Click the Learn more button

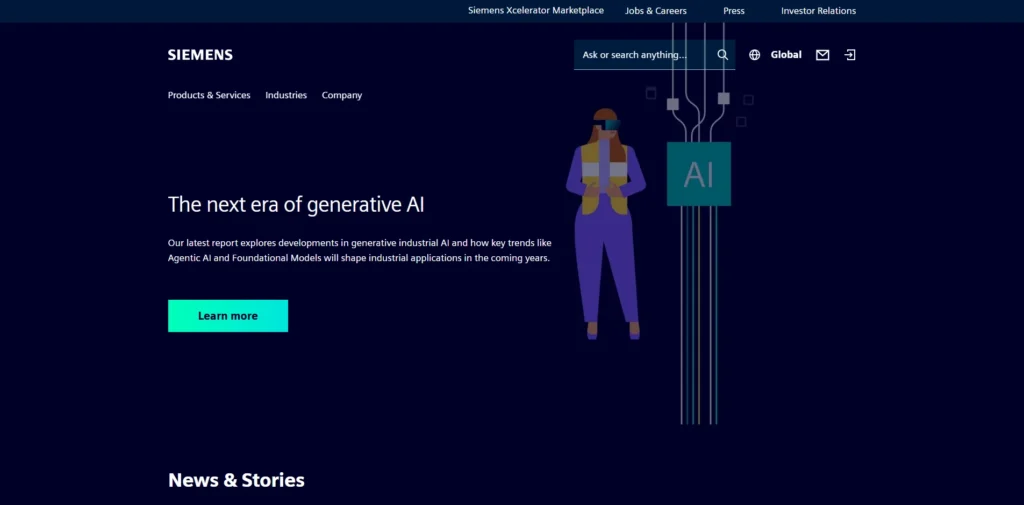pos(228,316)
